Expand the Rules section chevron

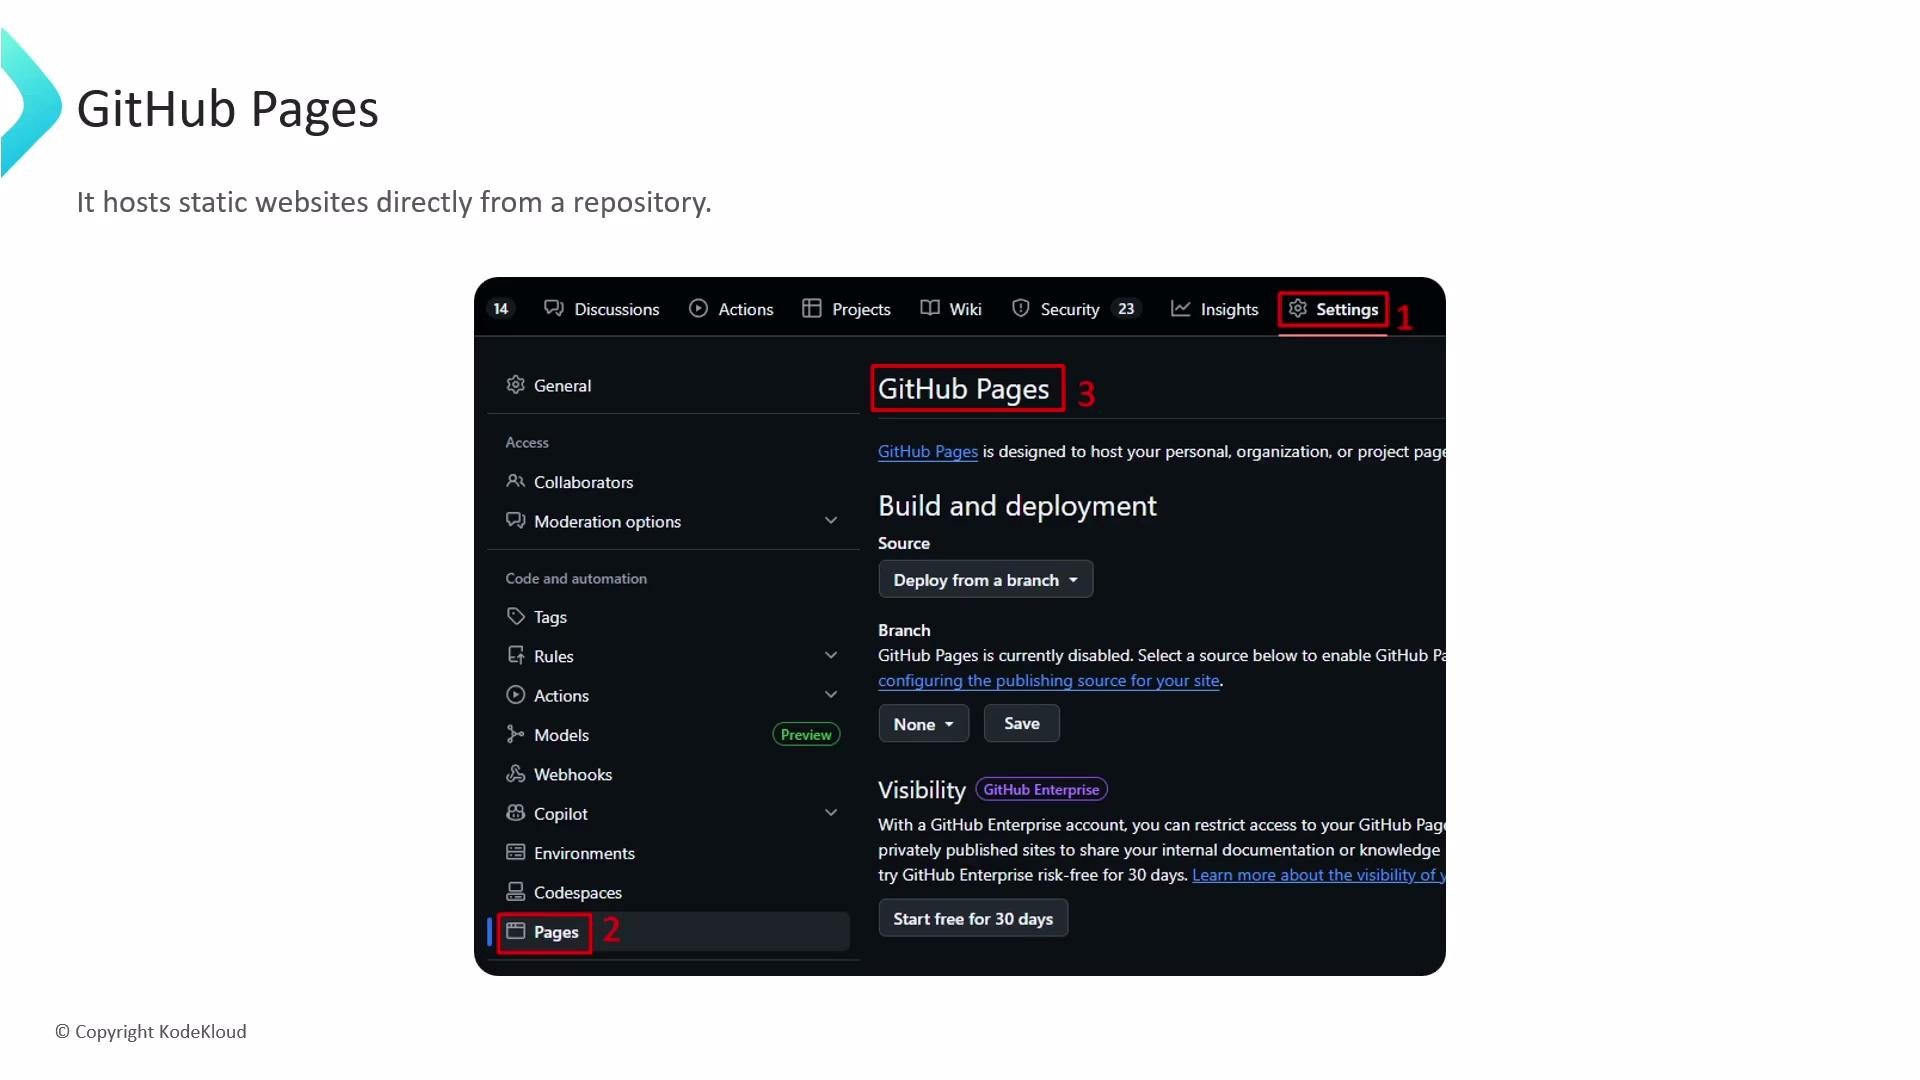point(831,655)
